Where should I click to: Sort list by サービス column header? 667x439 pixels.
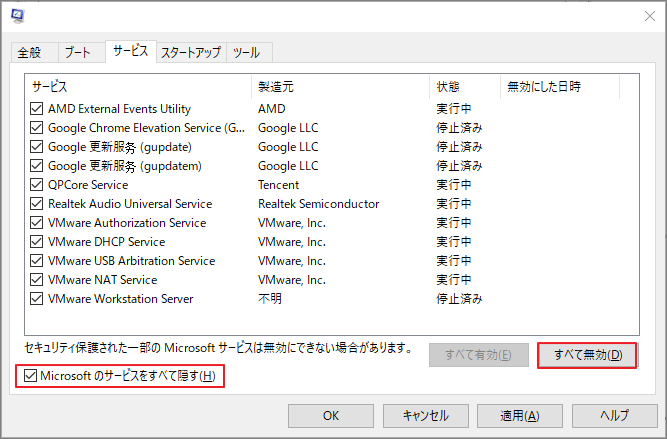138,87
